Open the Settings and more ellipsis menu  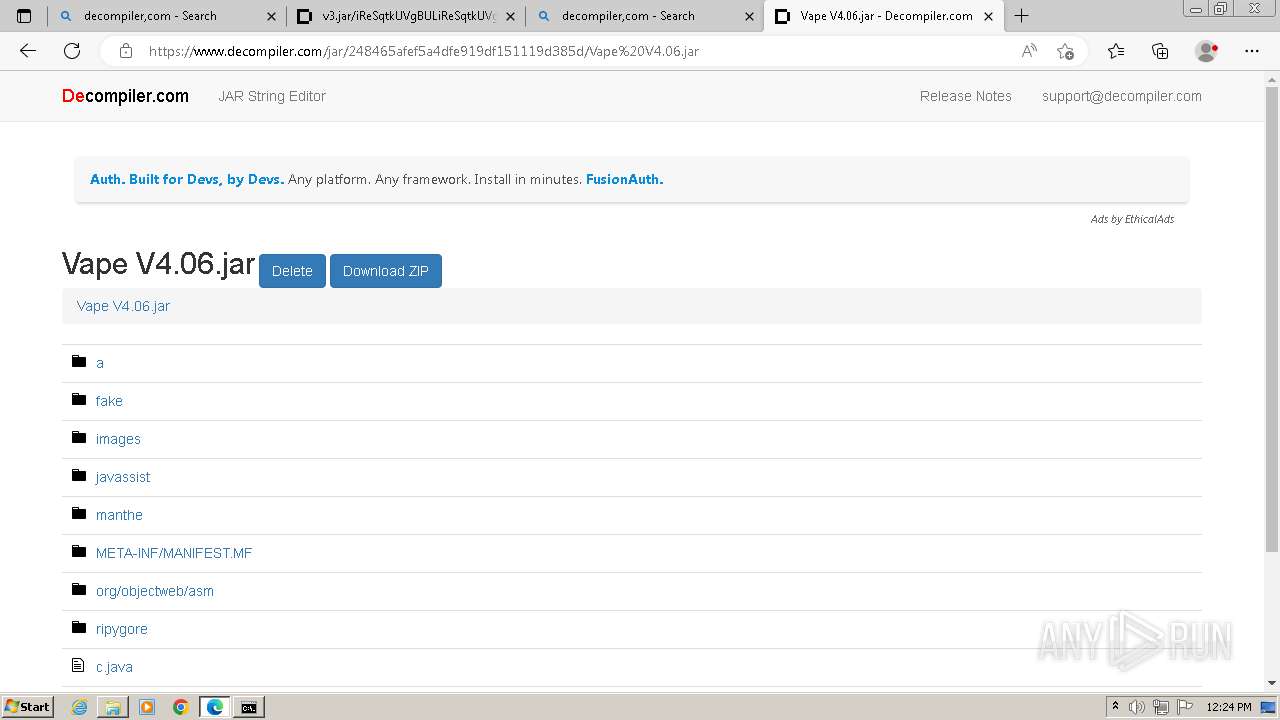click(x=1252, y=51)
